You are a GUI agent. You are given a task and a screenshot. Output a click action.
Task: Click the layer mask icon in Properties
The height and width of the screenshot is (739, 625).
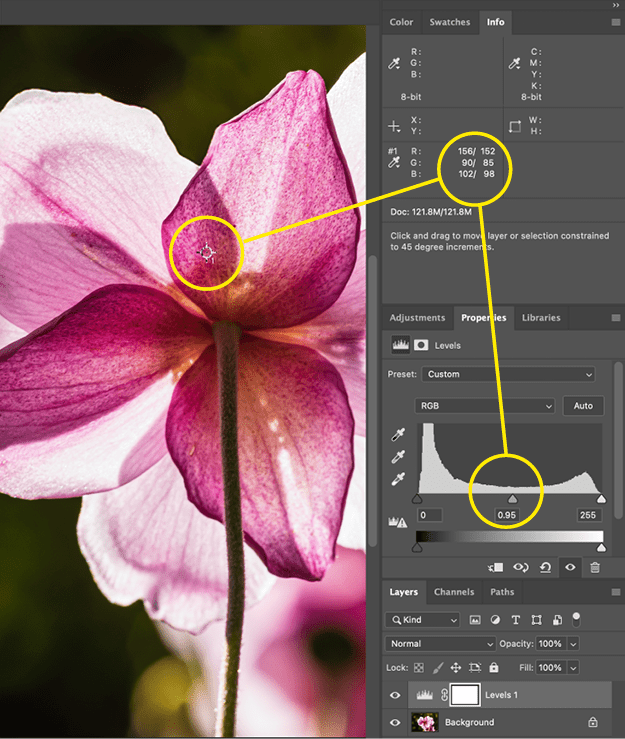coord(420,345)
